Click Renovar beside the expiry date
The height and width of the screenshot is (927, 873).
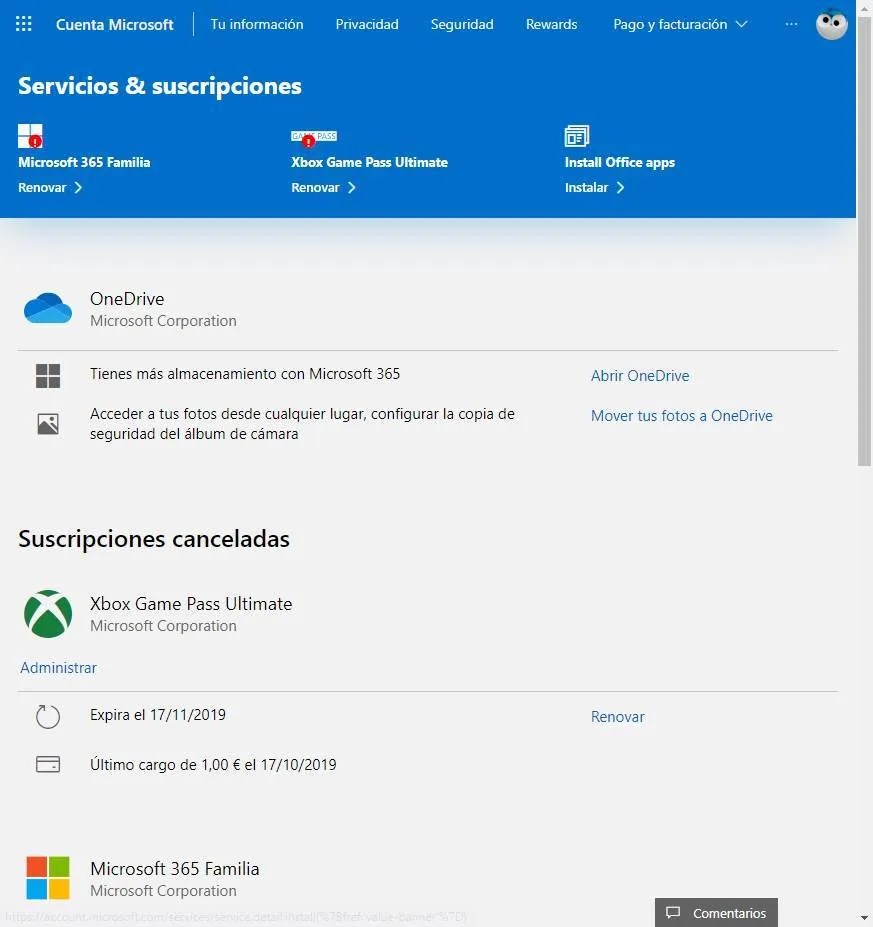point(617,717)
